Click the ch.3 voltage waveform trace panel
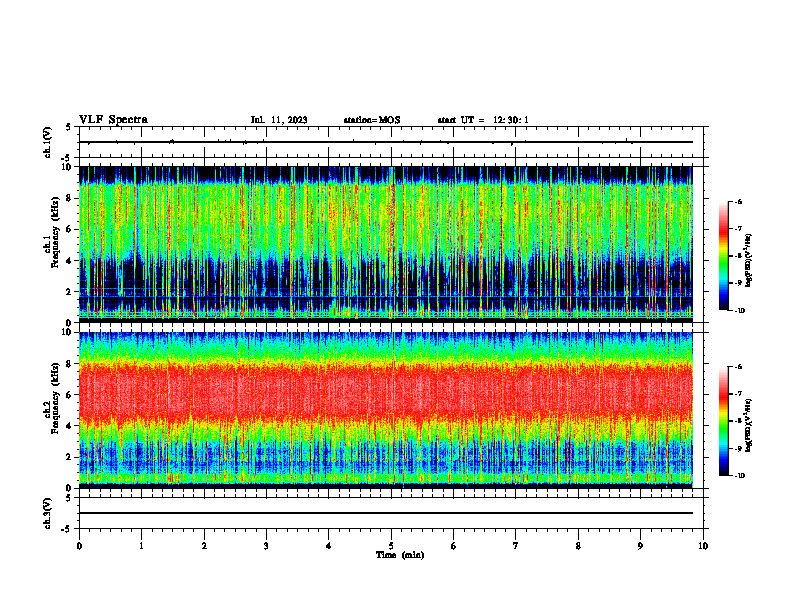Viewport: 792px width, 612px height. (391, 513)
